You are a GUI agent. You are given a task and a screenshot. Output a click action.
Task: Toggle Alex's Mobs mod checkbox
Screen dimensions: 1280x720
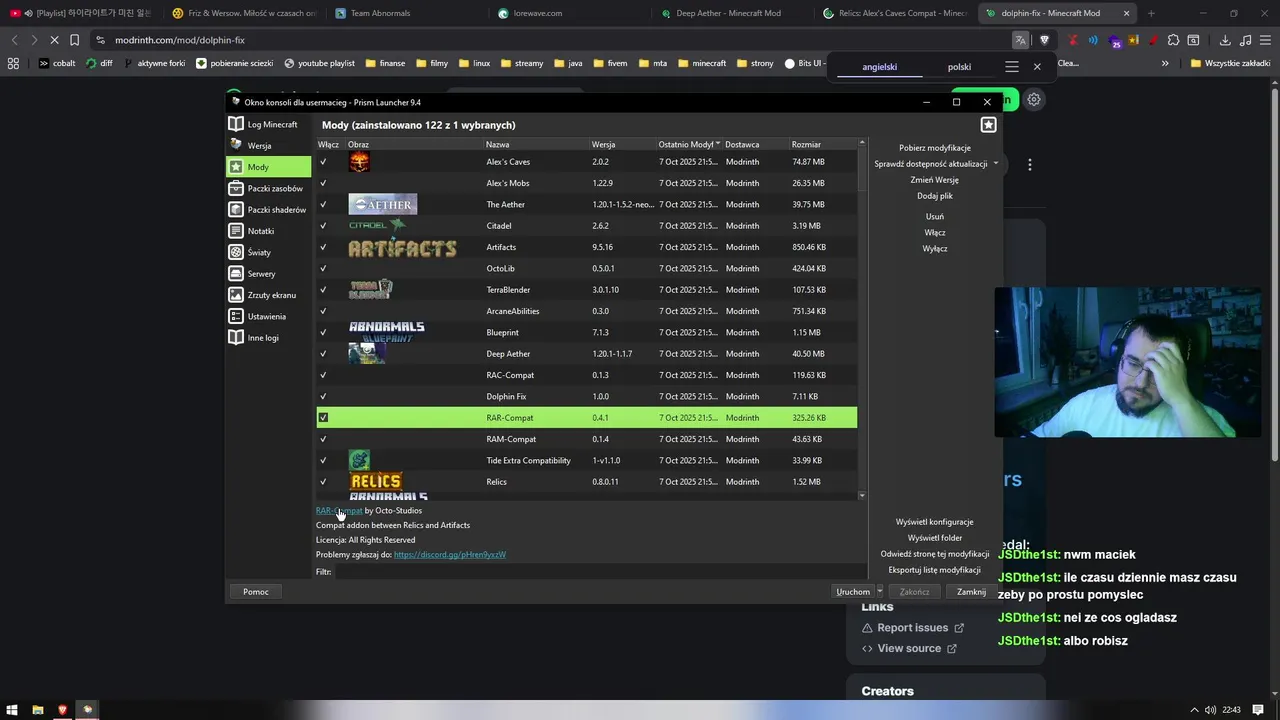pos(323,183)
